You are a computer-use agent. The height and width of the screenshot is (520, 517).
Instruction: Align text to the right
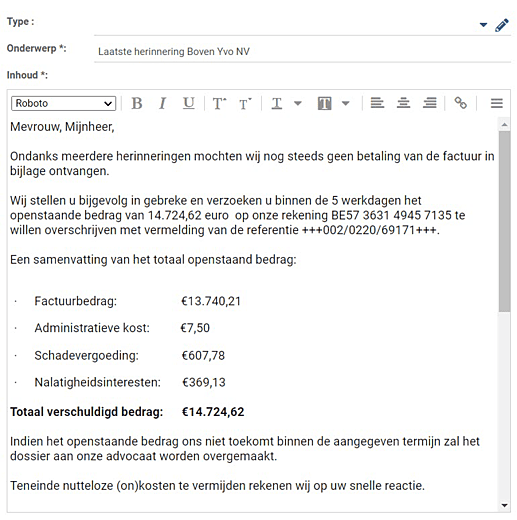(x=430, y=103)
